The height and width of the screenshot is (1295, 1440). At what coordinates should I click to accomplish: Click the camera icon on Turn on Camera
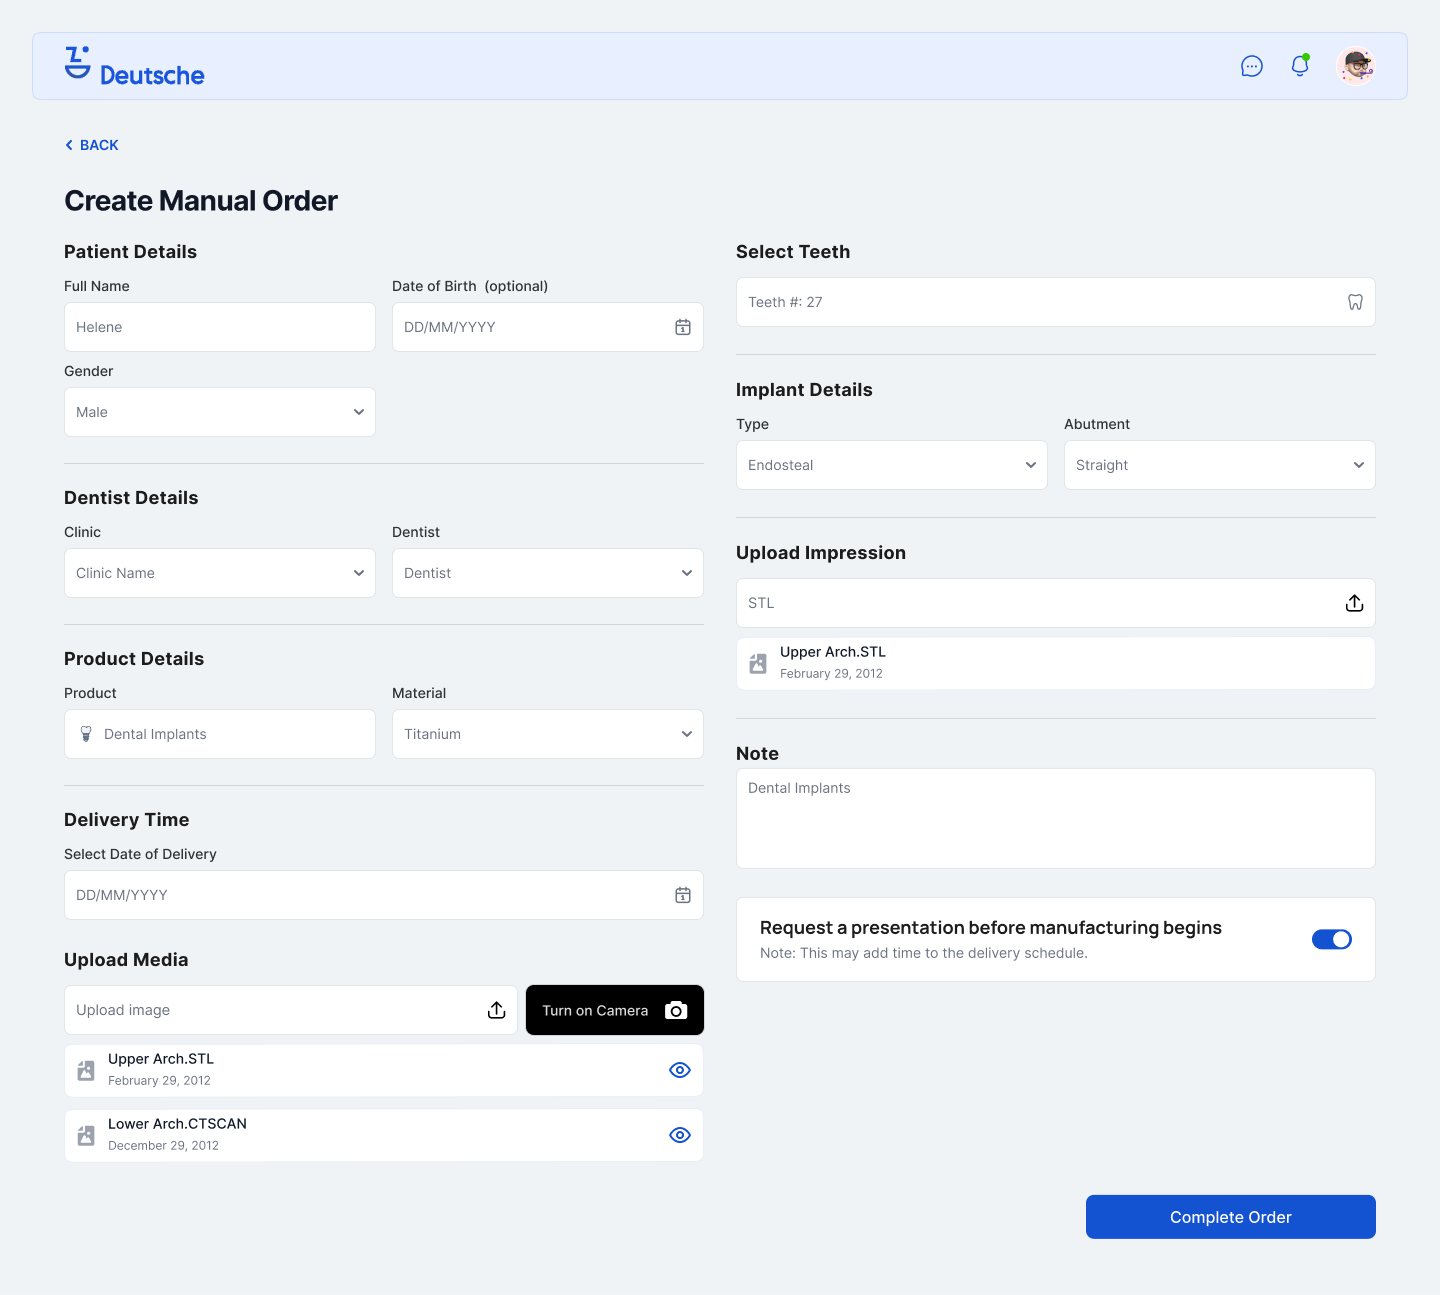coord(676,1010)
